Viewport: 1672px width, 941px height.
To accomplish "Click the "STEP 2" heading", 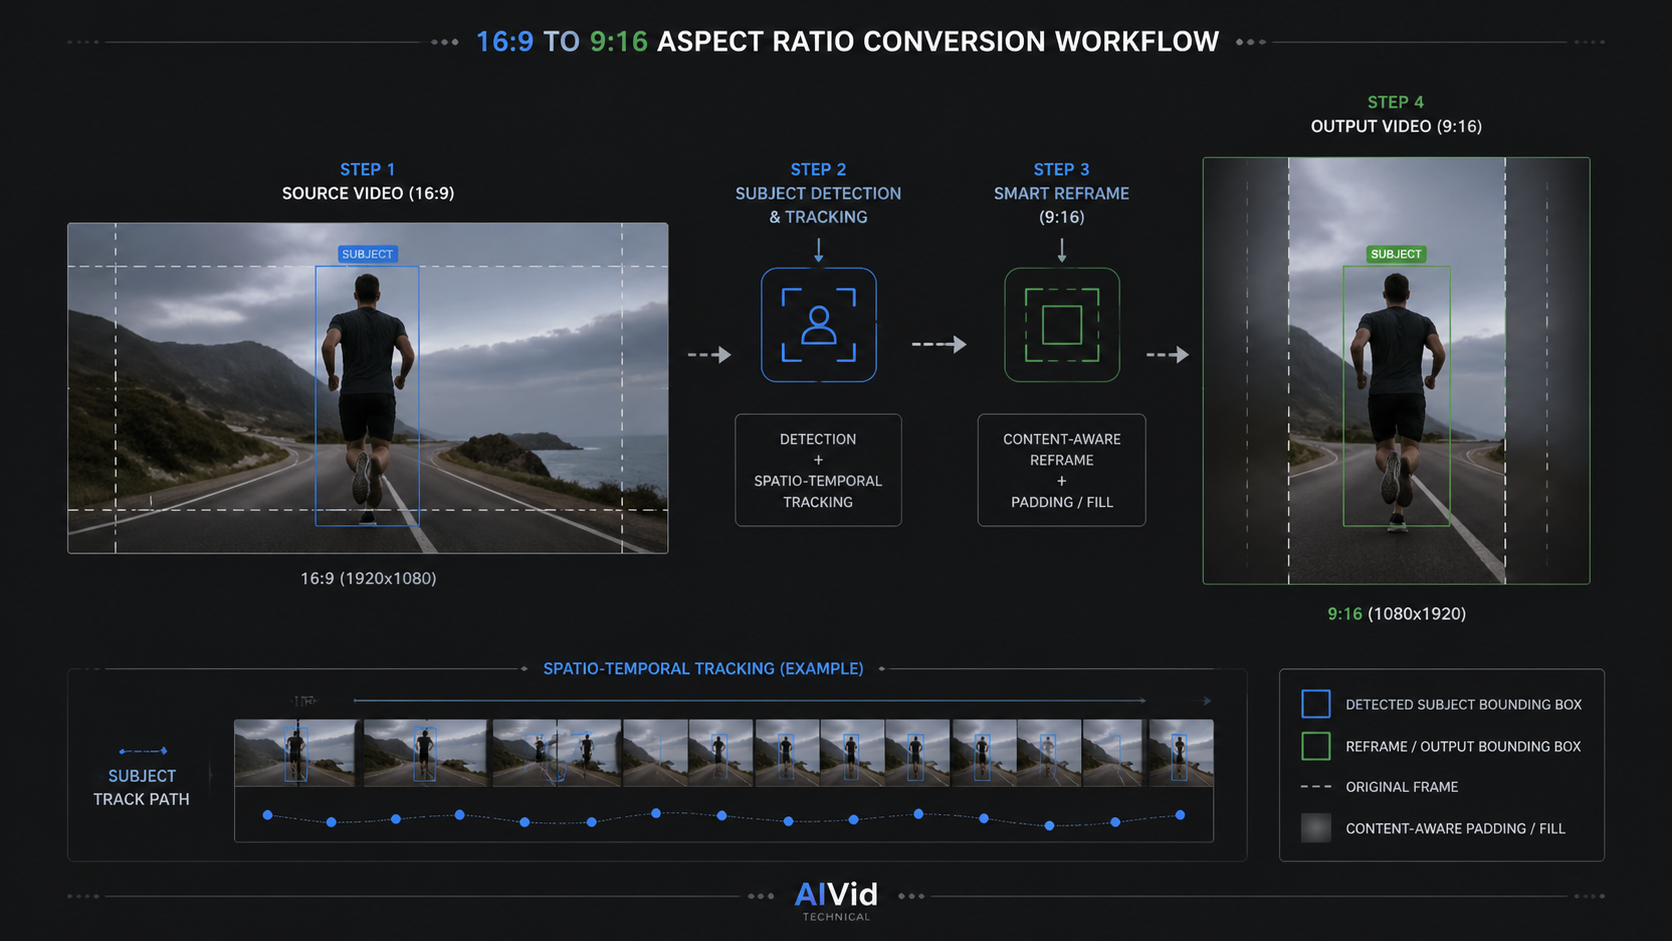I will point(818,169).
